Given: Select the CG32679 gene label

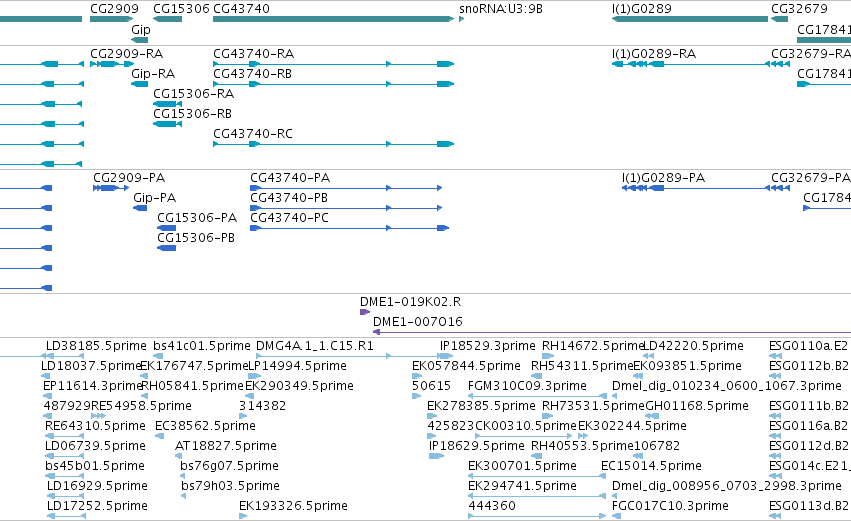Looking at the screenshot, I should 799,9.
